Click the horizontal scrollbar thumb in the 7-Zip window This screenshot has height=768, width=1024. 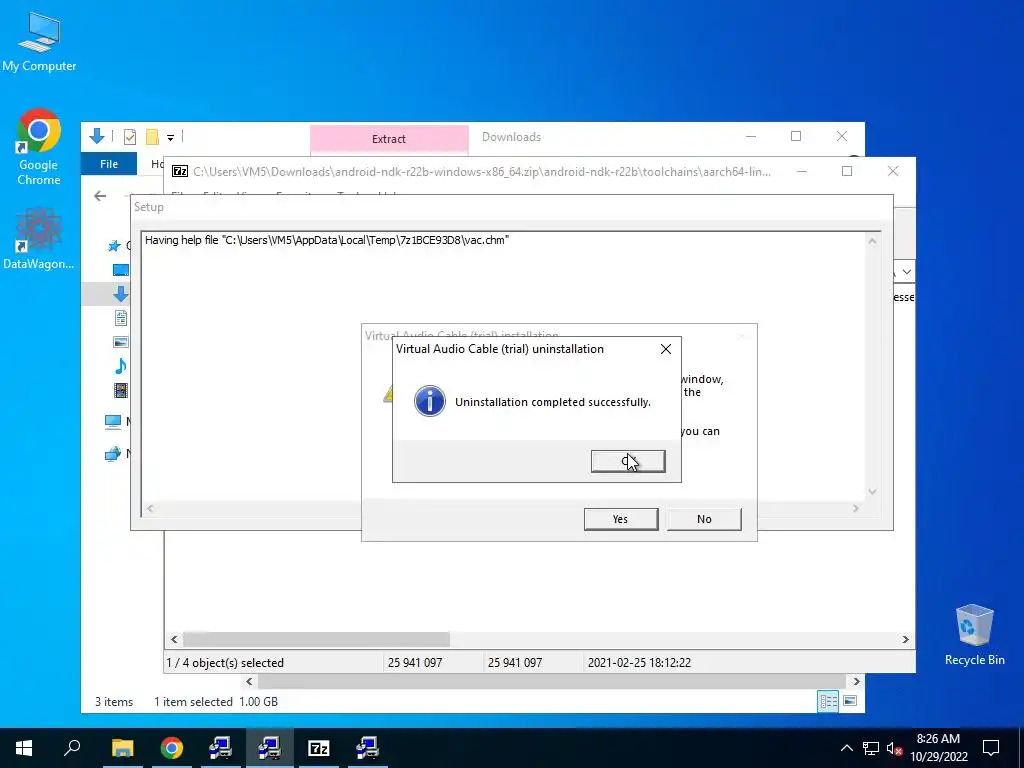click(316, 639)
